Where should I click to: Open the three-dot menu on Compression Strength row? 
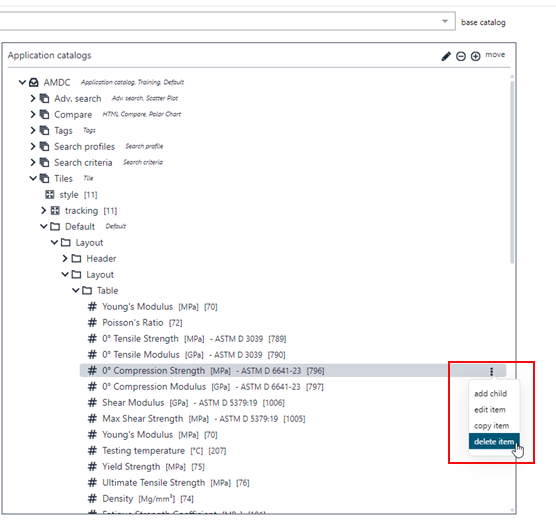pos(491,371)
